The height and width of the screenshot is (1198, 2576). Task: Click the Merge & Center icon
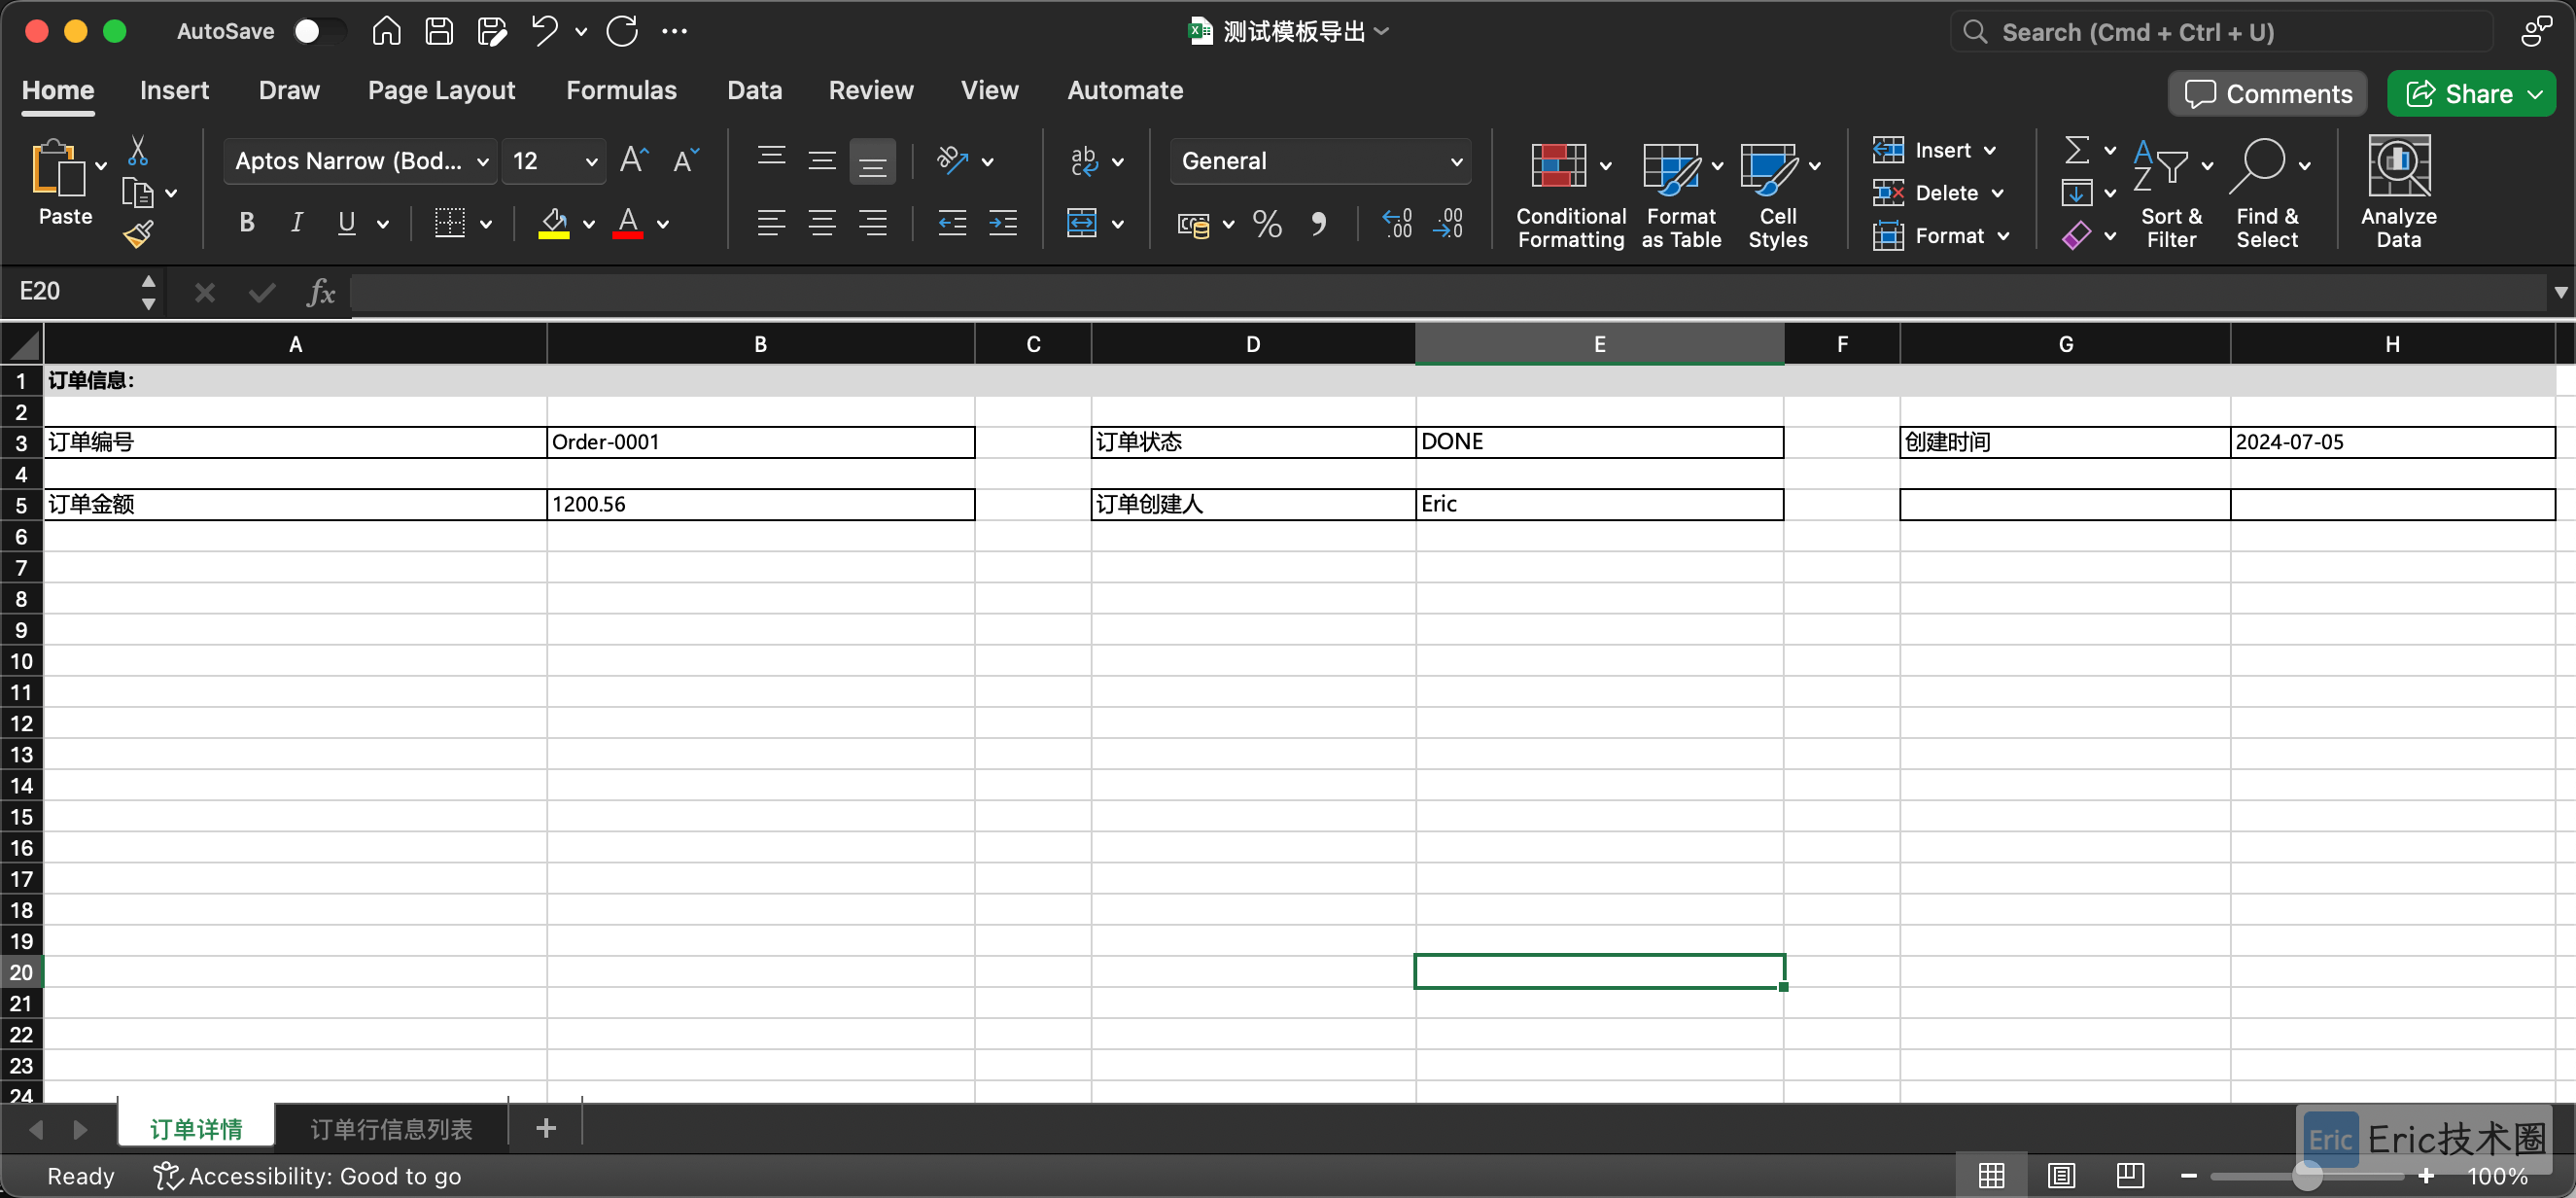pyautogui.click(x=1082, y=223)
